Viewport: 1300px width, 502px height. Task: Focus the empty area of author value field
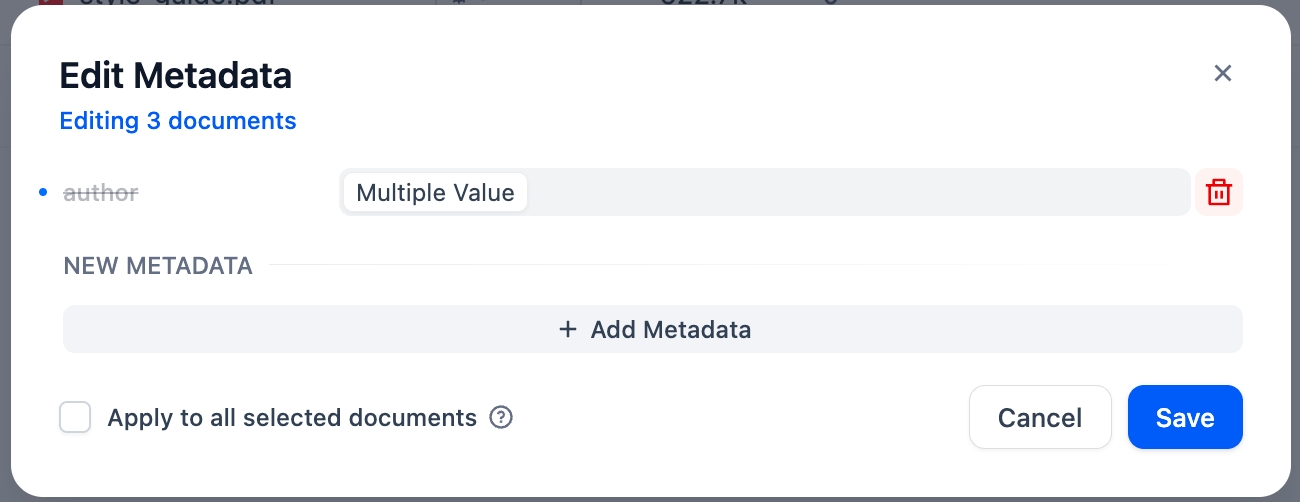click(x=850, y=192)
